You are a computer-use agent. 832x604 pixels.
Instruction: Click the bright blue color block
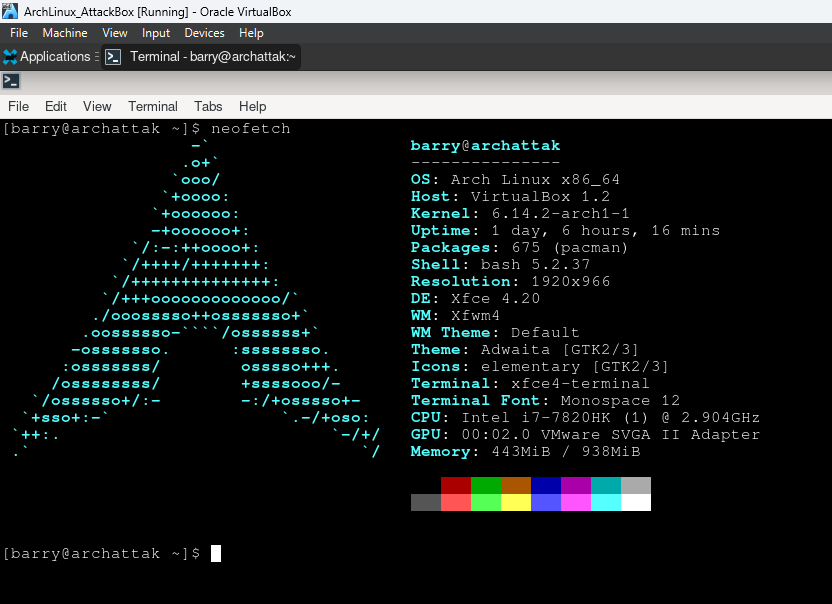point(546,503)
